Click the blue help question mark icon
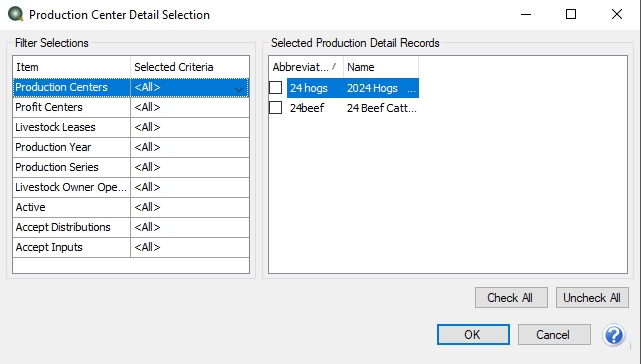641x364 pixels. click(x=614, y=335)
